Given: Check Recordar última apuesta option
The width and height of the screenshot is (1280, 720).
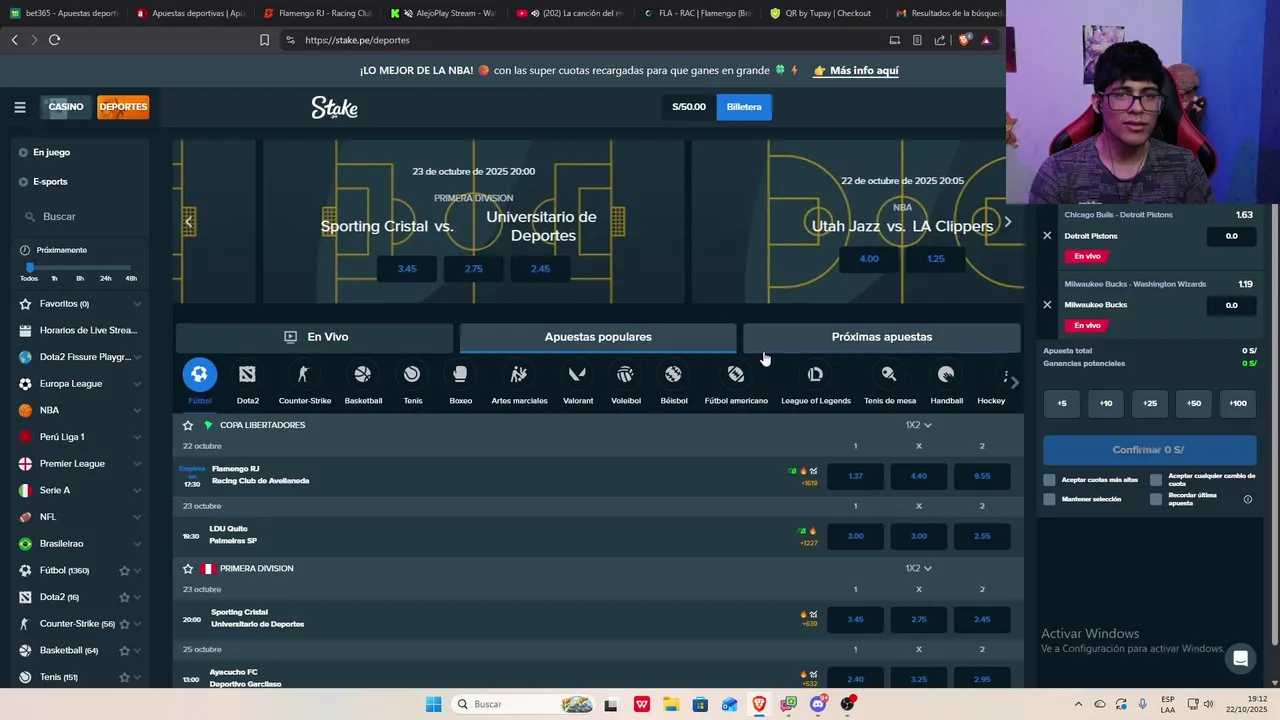Looking at the screenshot, I should pyautogui.click(x=1156, y=499).
